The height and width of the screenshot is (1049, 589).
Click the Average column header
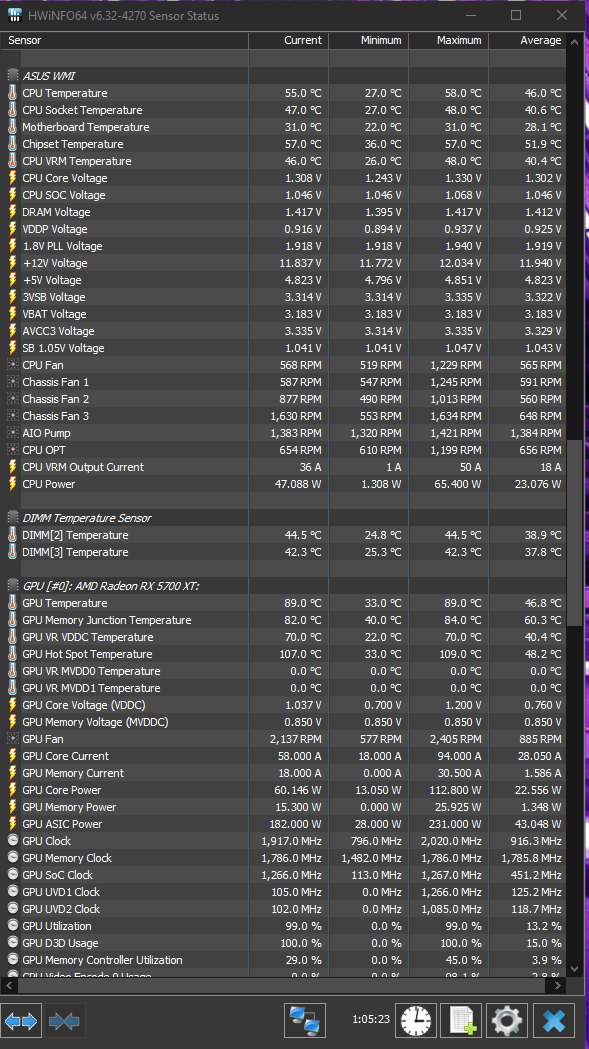527,40
